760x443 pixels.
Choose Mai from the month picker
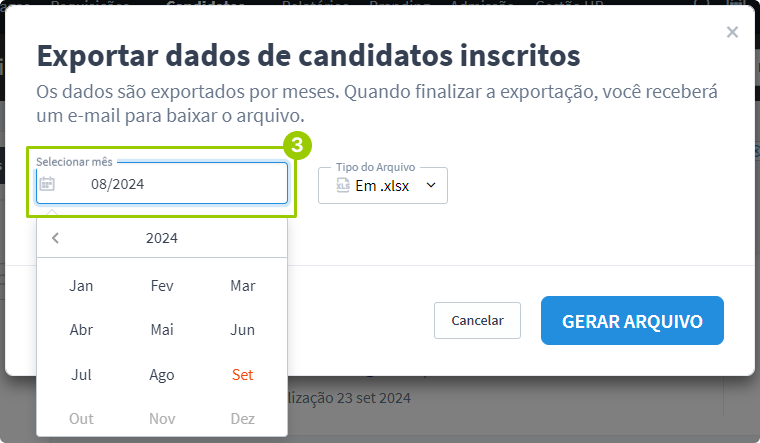[x=162, y=330]
